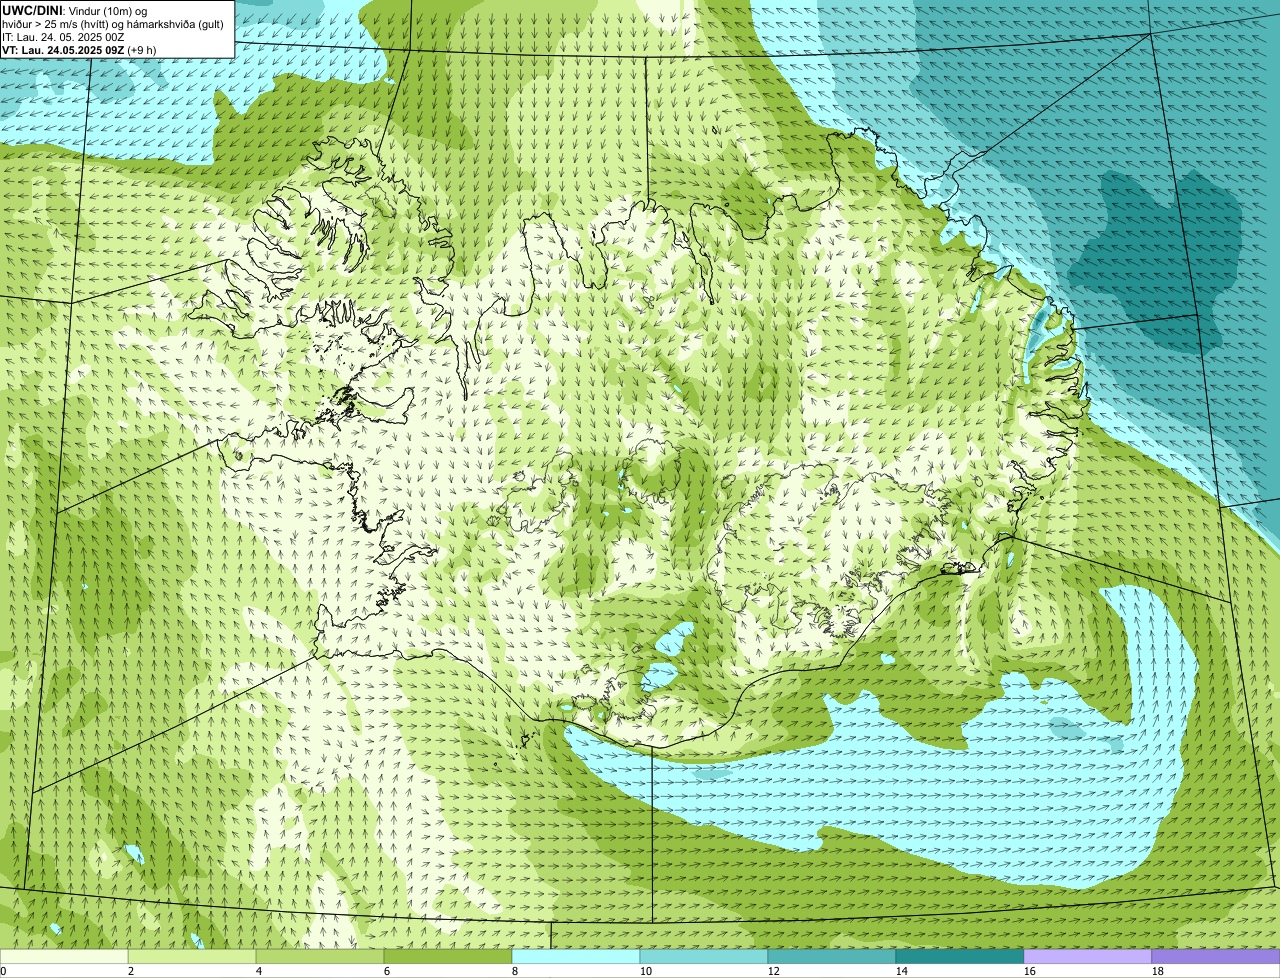Click the legend value '10'
The image size is (1280, 978).
point(646,971)
